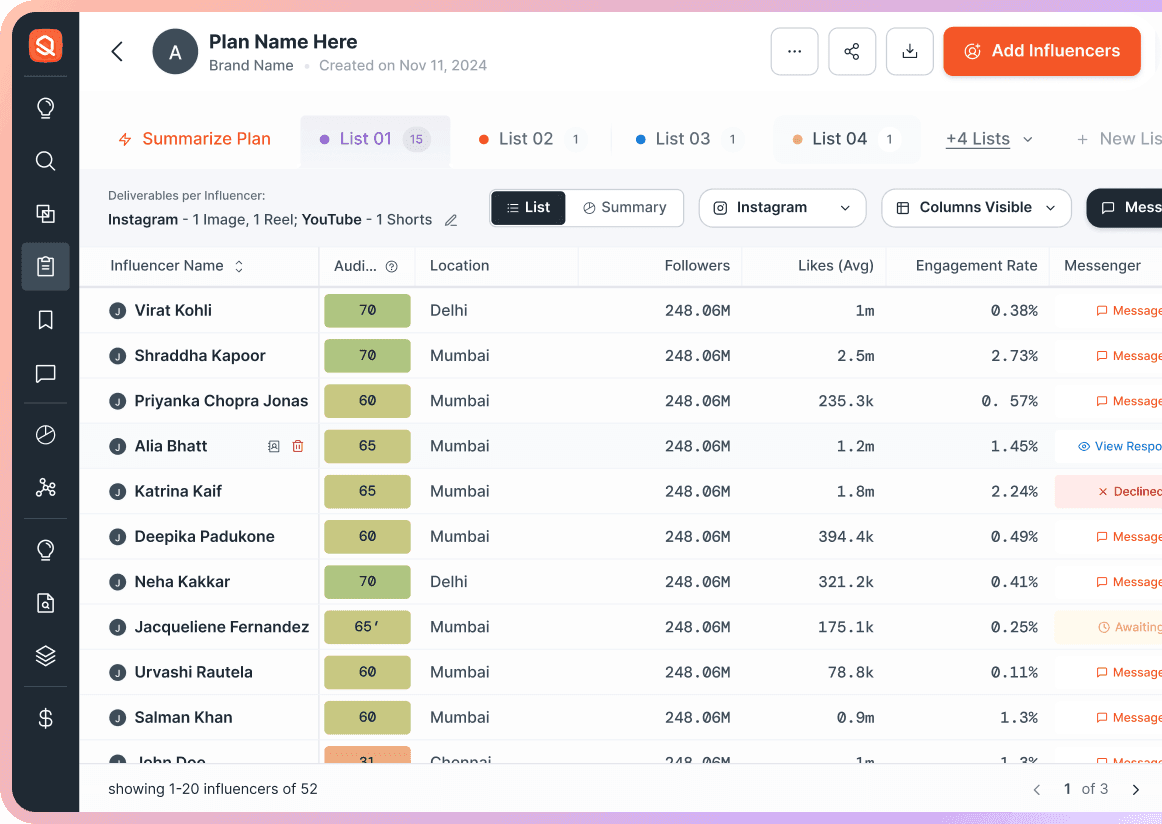This screenshot has height=824, width=1162.
Task: Open the dollar sign icon in sidebar
Action: click(45, 718)
